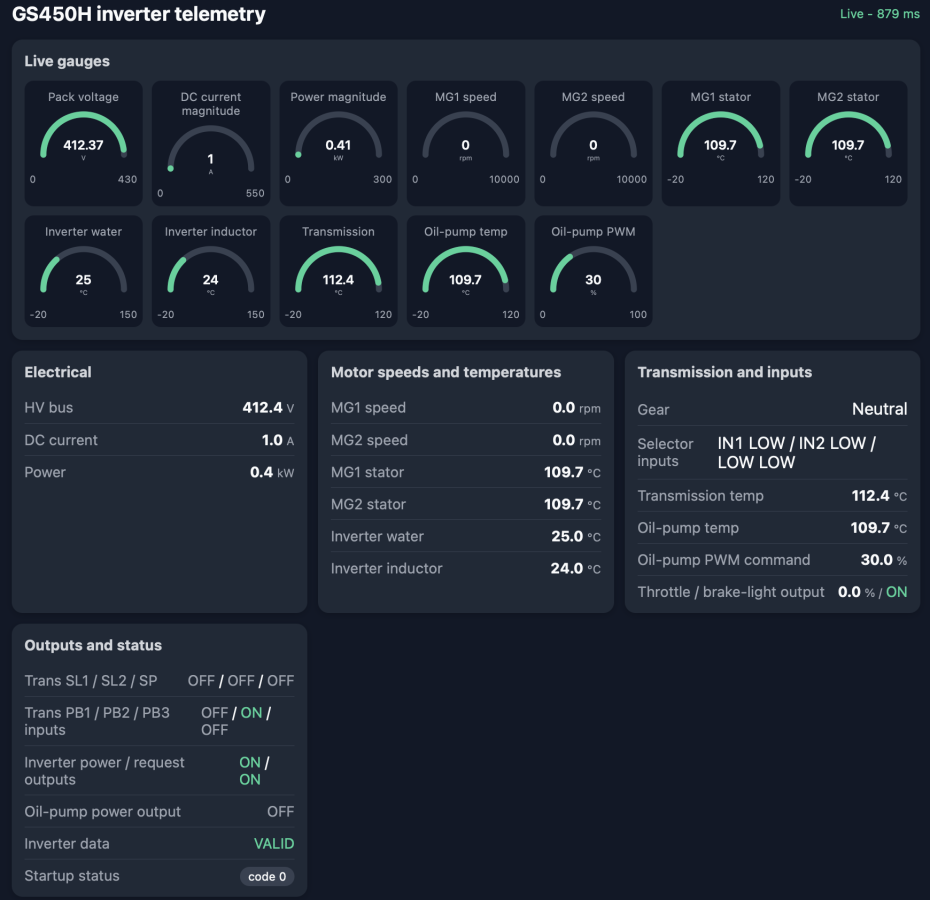The height and width of the screenshot is (900, 930).
Task: Click the Power magnitude gauge showing 0.41
Action: tap(338, 144)
